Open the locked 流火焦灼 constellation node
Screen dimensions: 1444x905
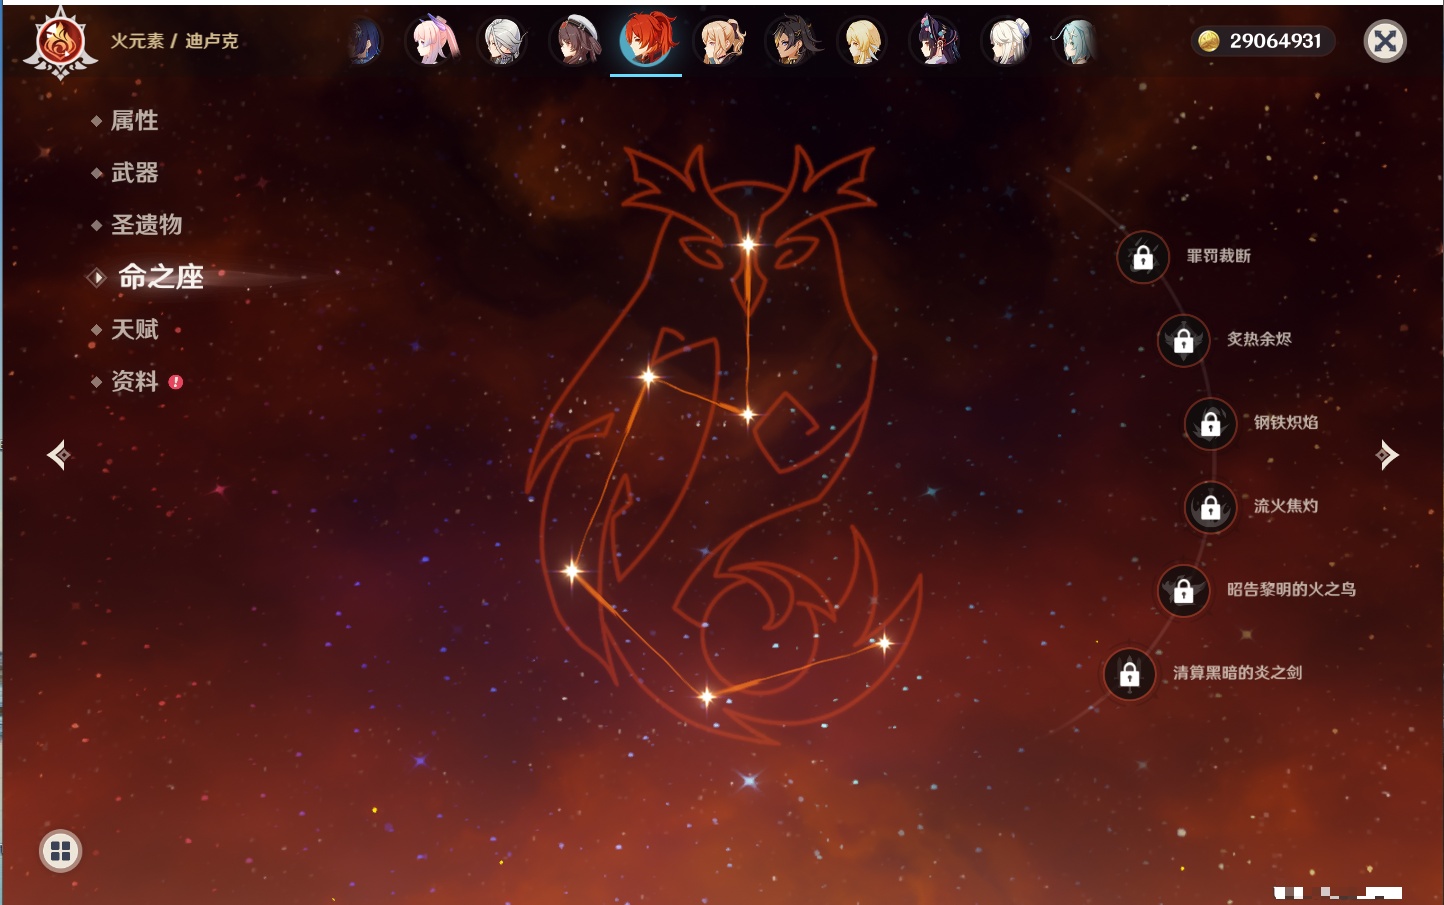tap(1210, 508)
